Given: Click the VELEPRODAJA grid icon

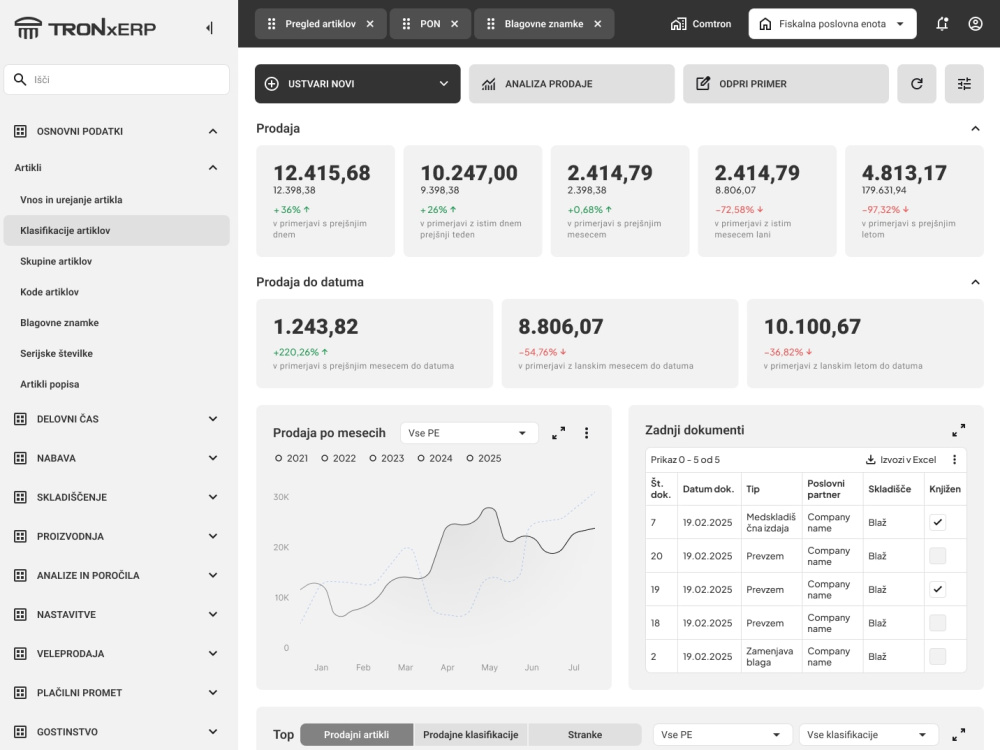Looking at the screenshot, I should 20,654.
